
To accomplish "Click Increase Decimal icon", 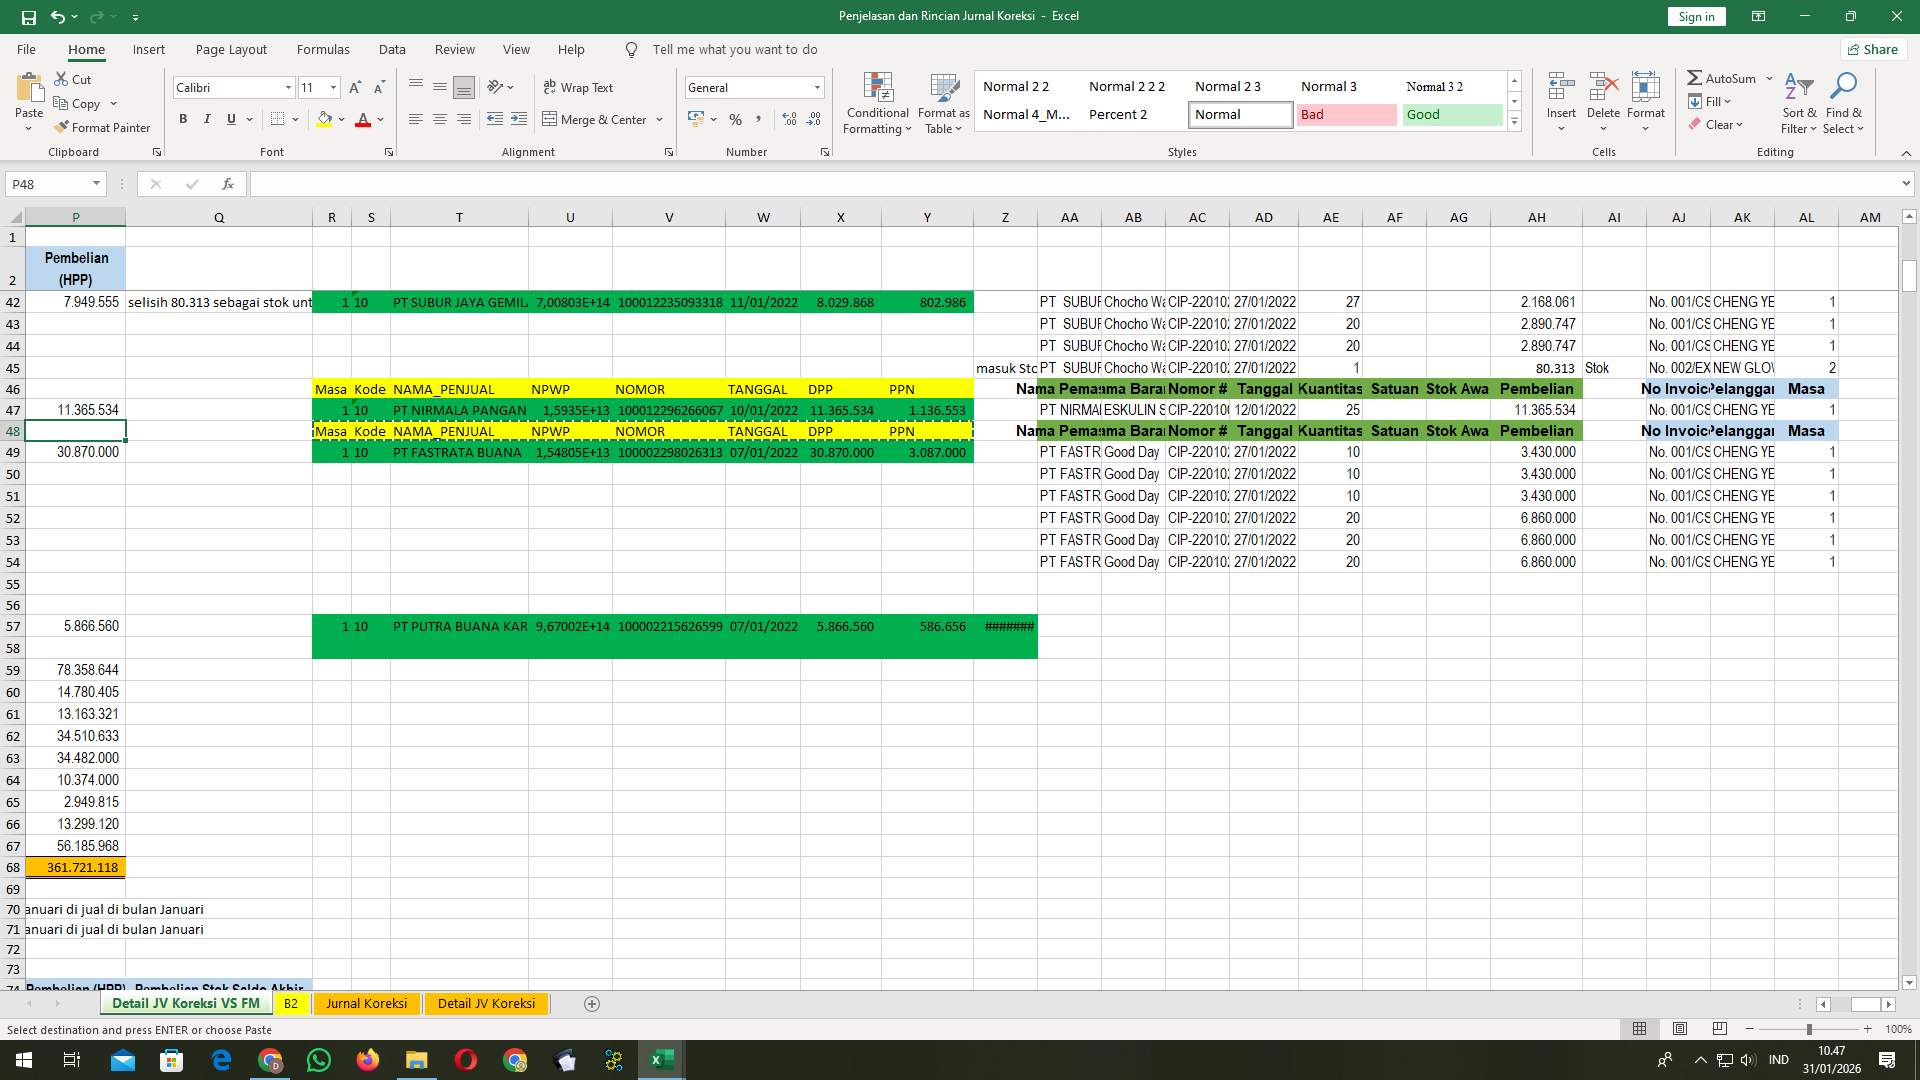I will coord(789,119).
